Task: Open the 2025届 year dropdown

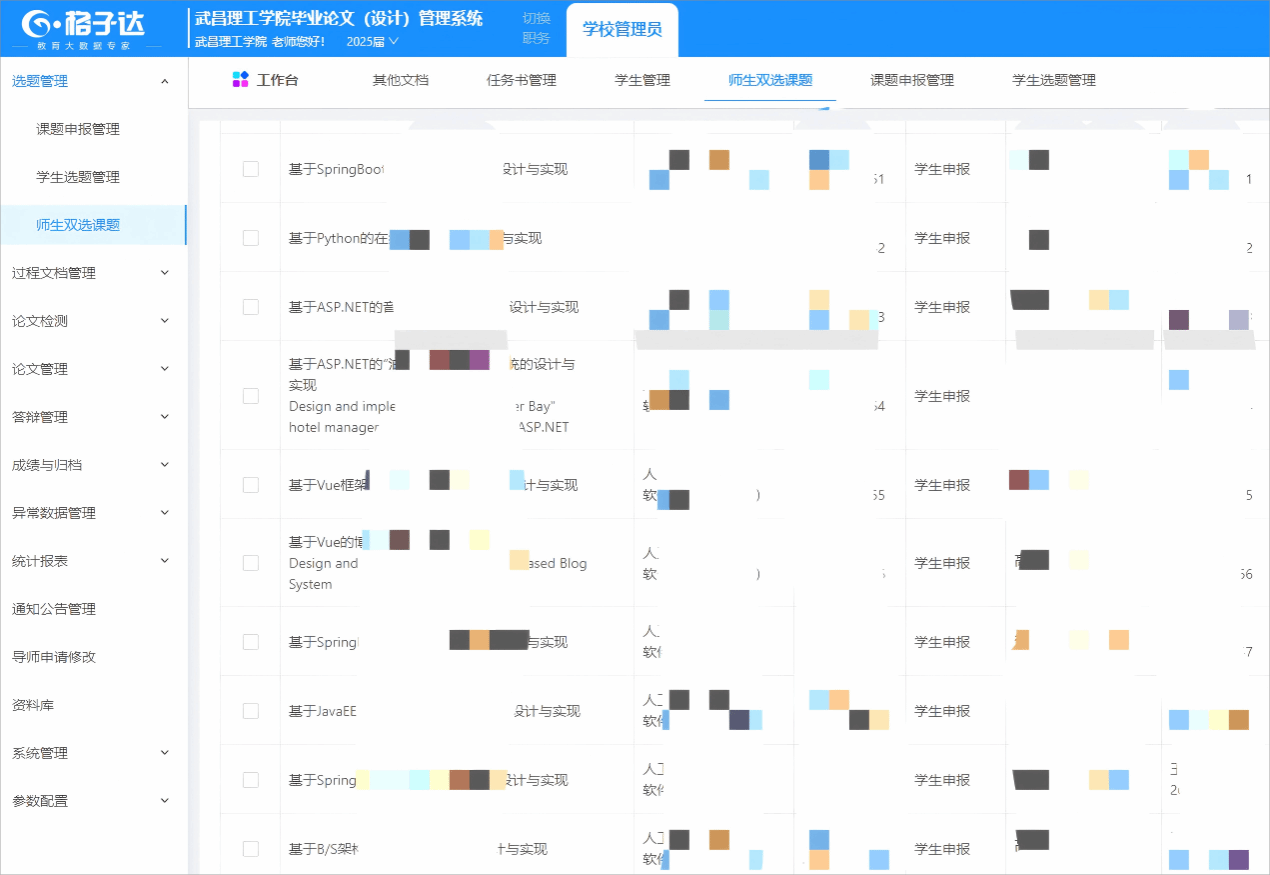Action: (372, 41)
